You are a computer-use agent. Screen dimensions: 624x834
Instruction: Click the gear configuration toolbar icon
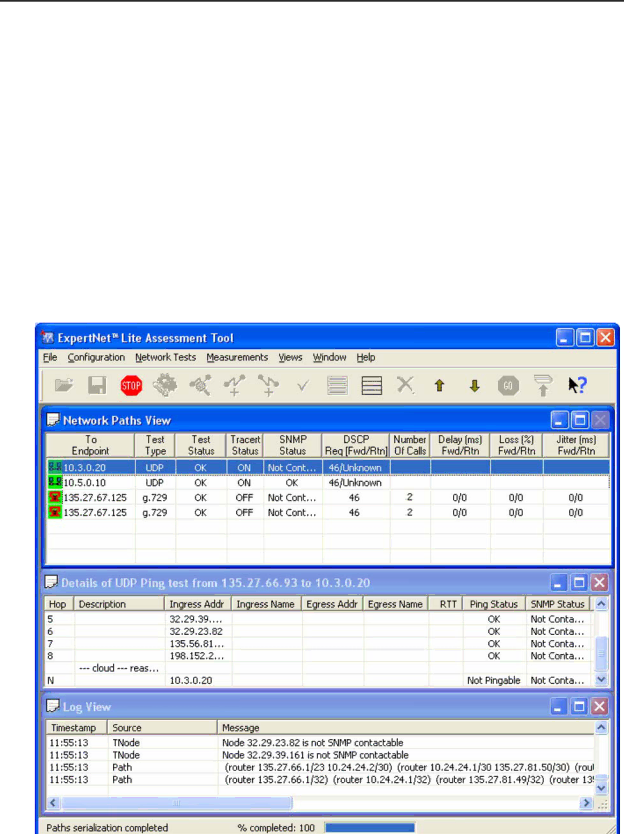(x=165, y=385)
